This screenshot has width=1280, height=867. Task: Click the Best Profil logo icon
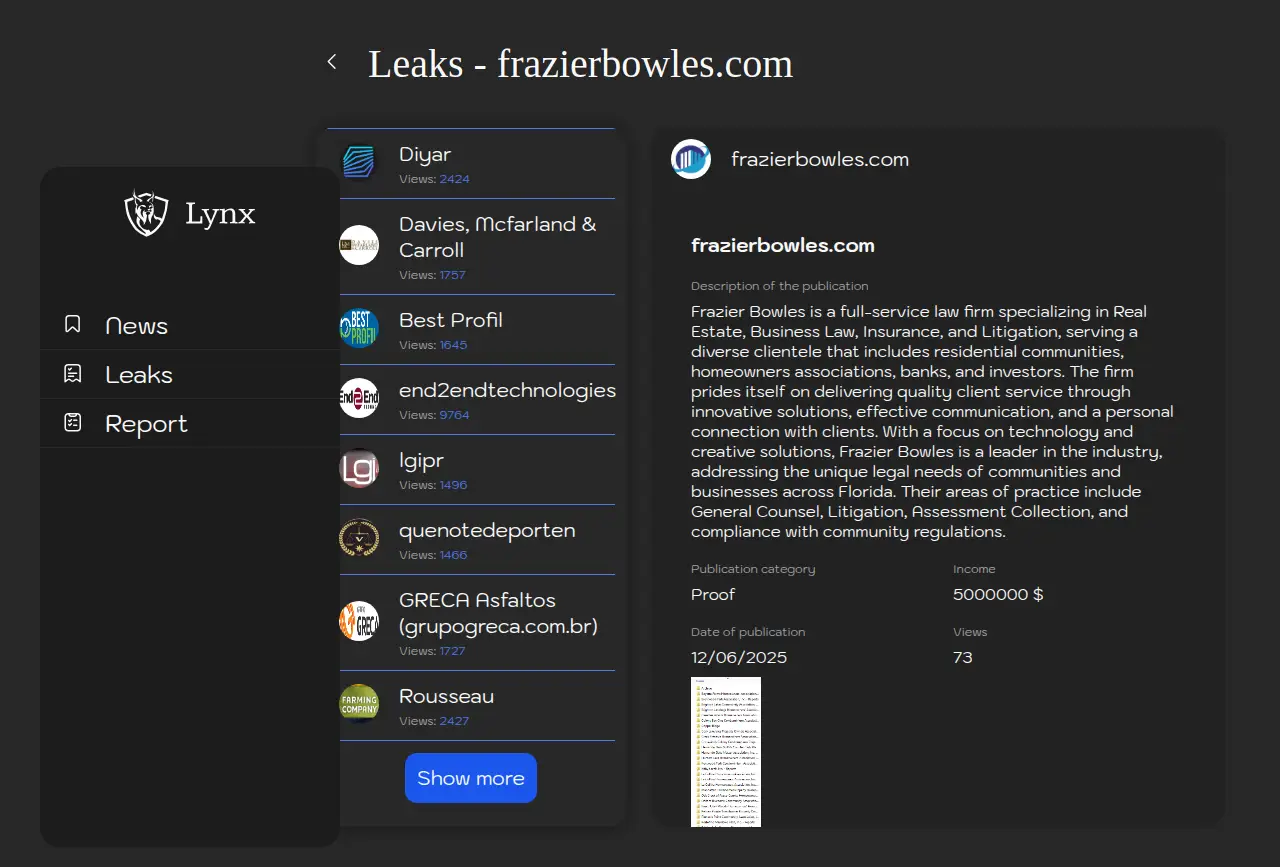(359, 328)
